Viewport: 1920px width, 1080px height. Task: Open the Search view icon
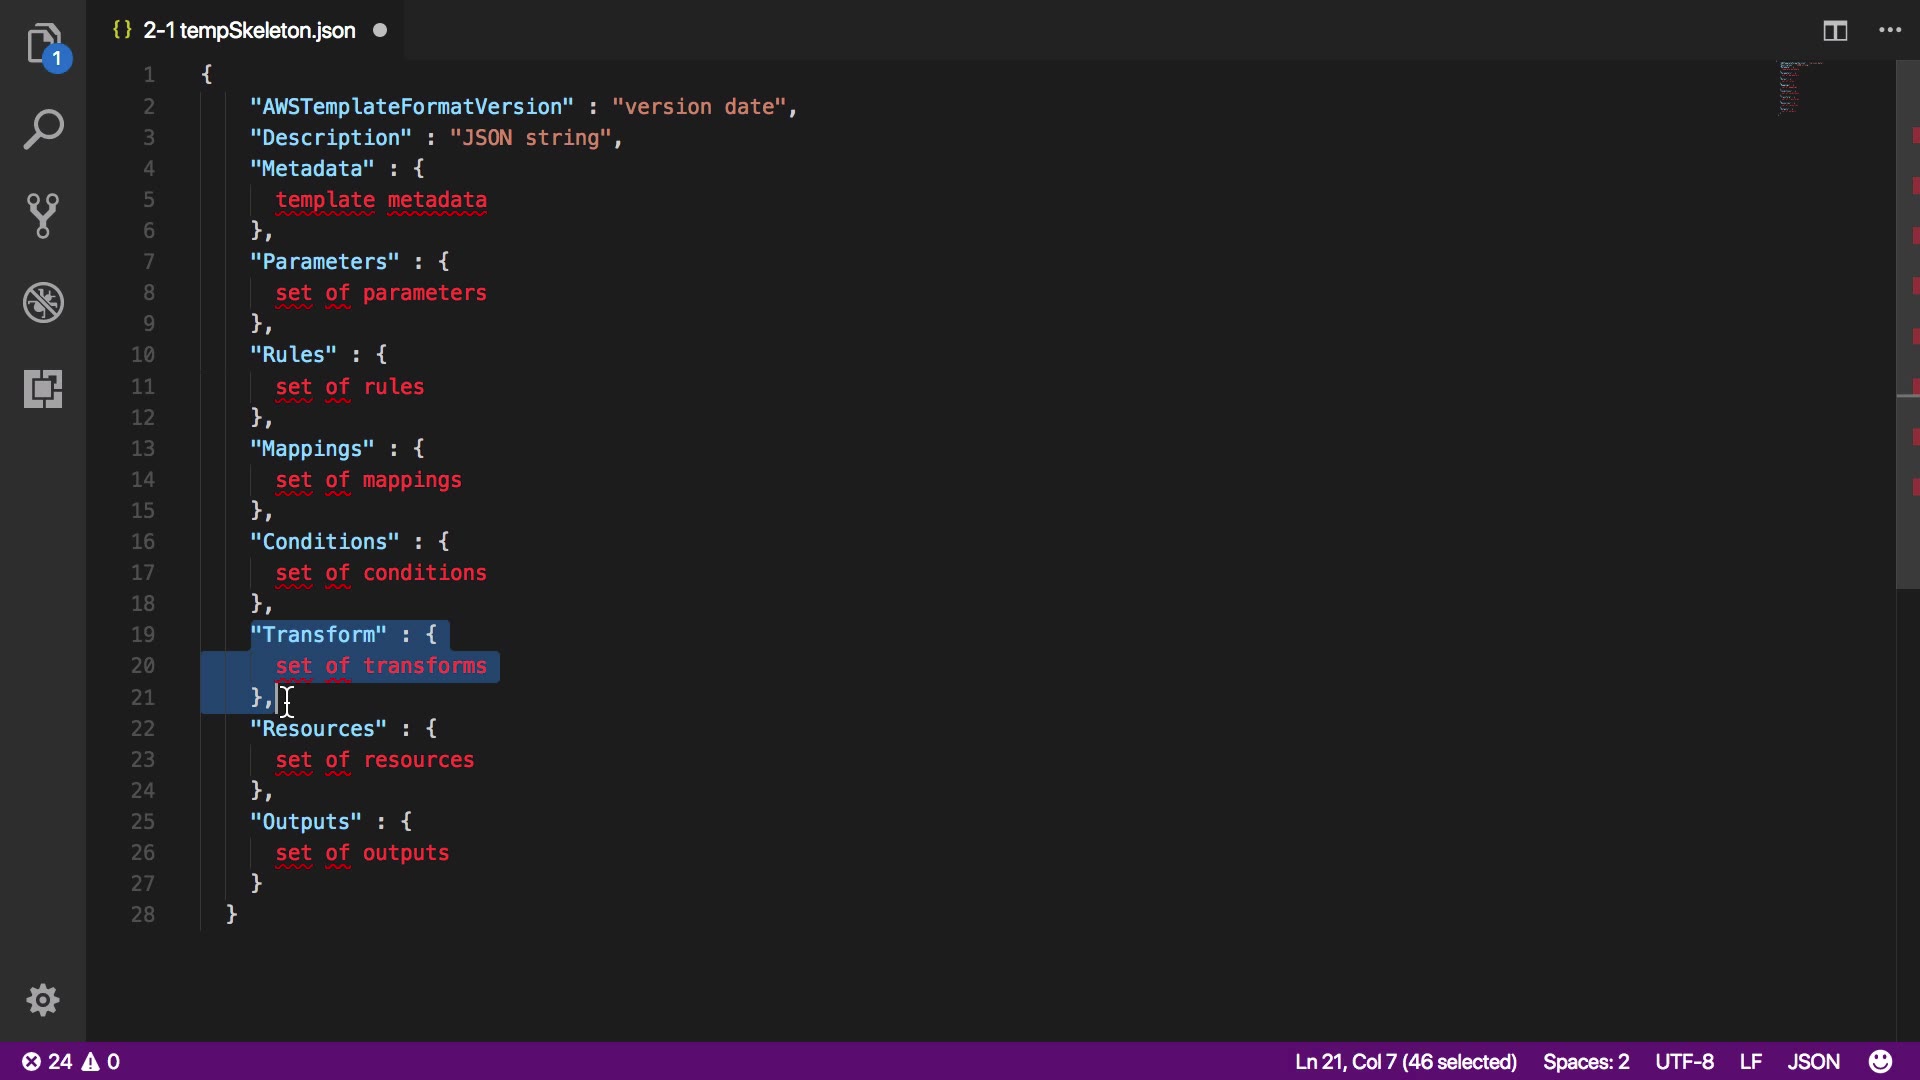[x=43, y=130]
